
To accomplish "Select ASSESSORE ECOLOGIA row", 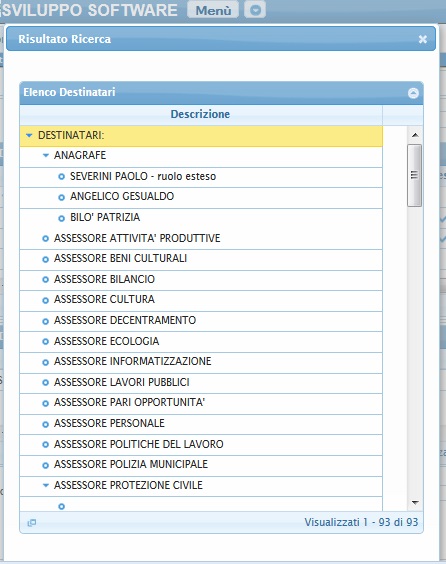I will click(x=201, y=341).
